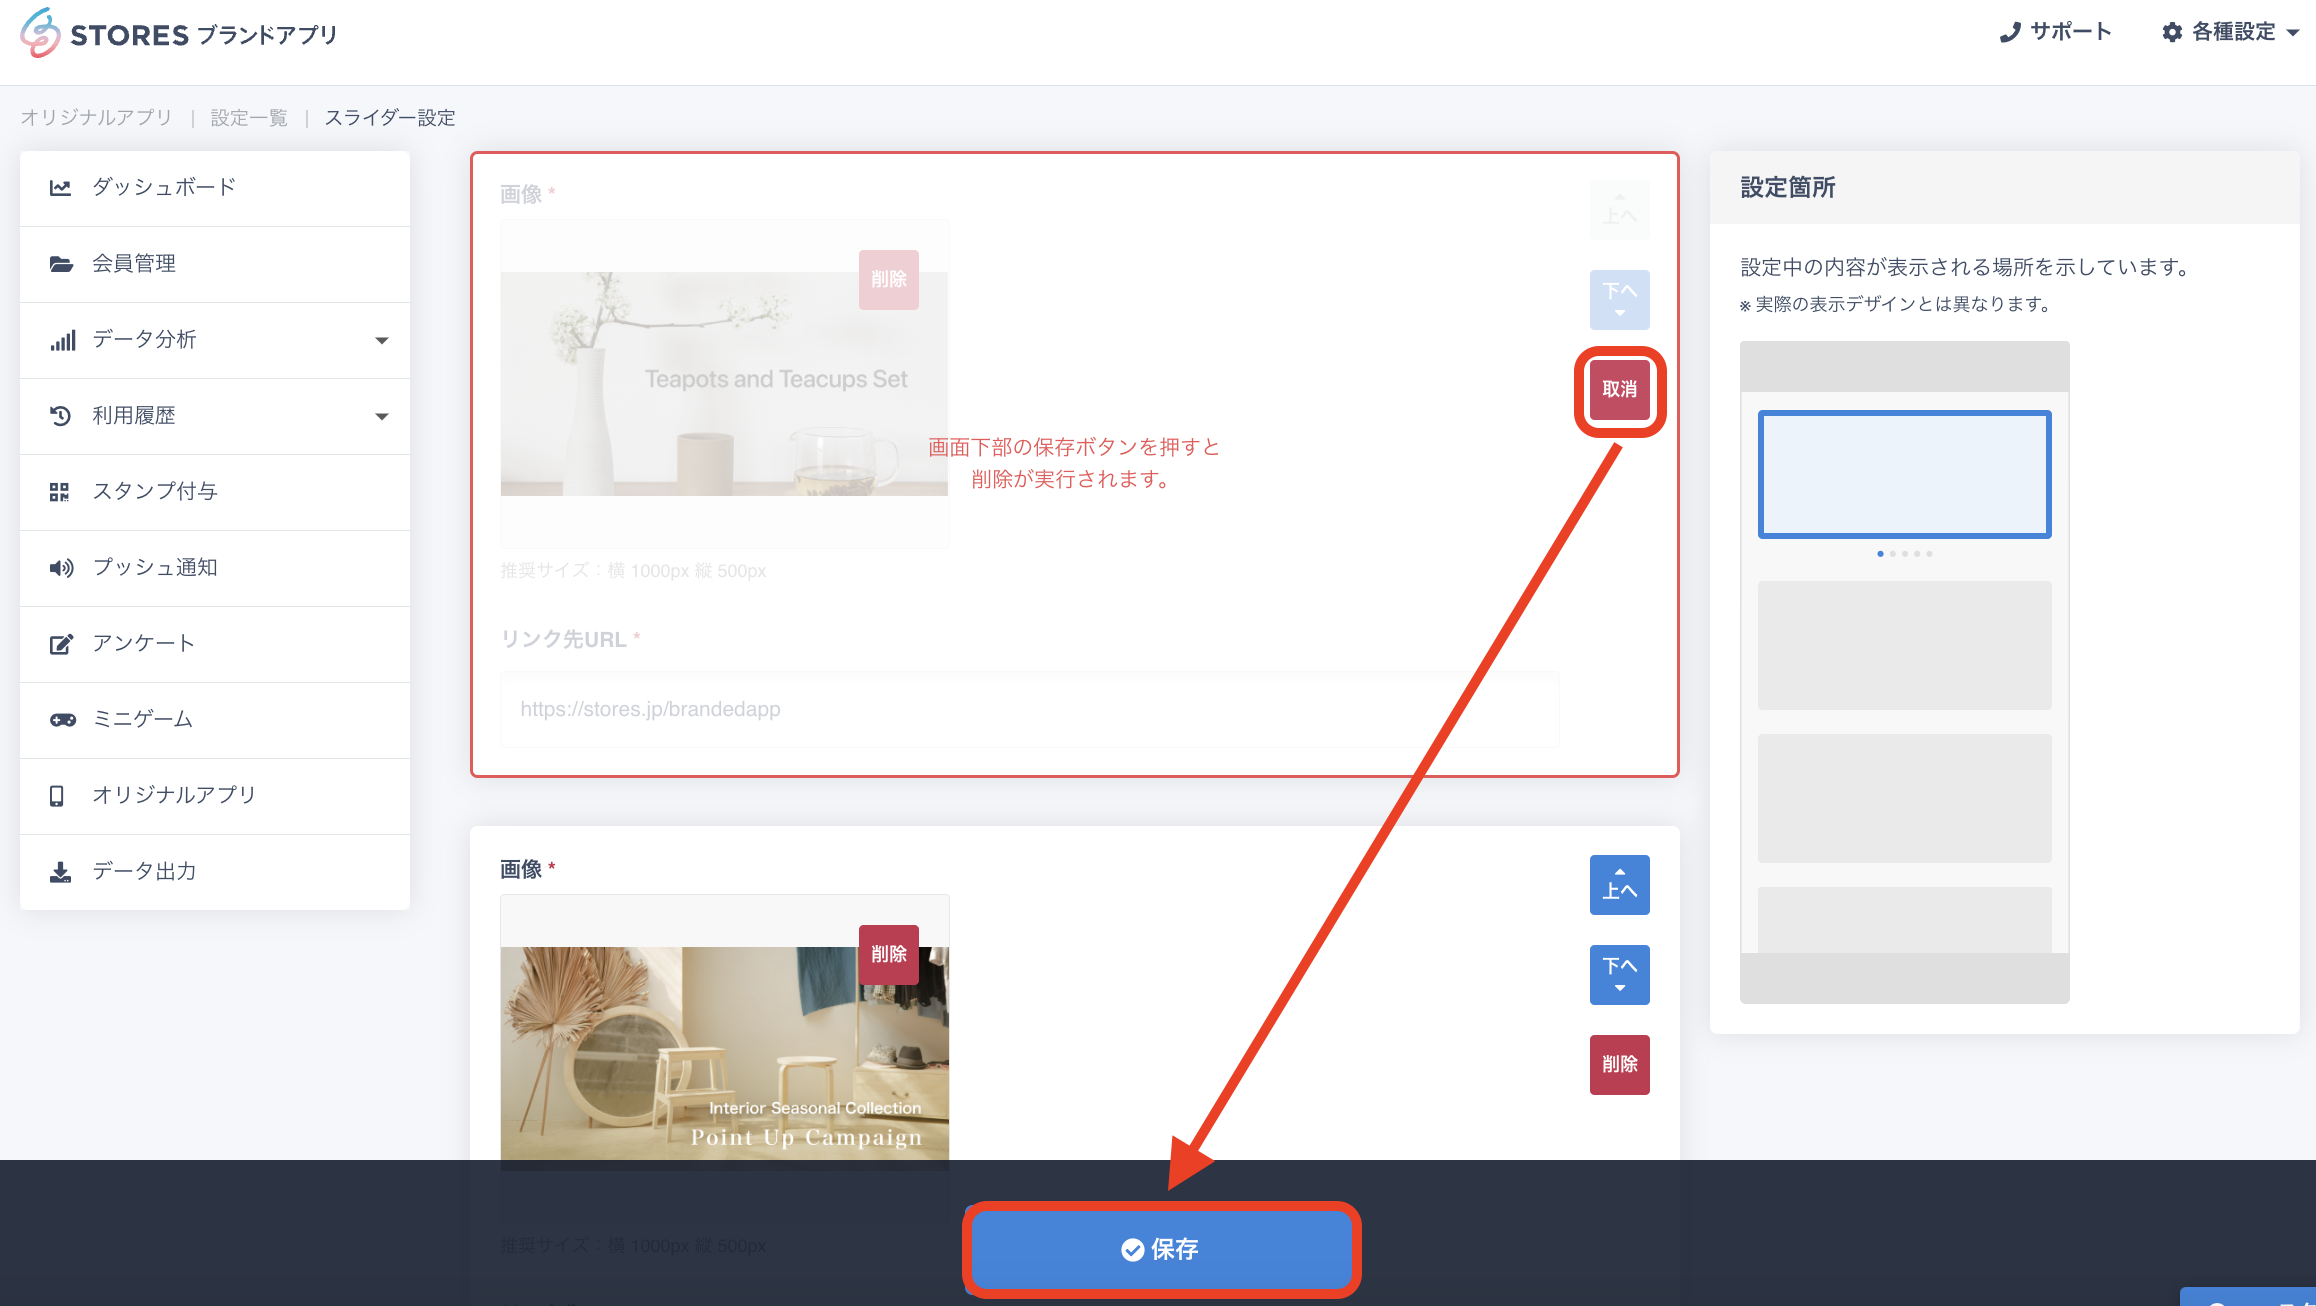Open オリジナルアプリ in the sidebar
The height and width of the screenshot is (1306, 2316).
(x=215, y=796)
